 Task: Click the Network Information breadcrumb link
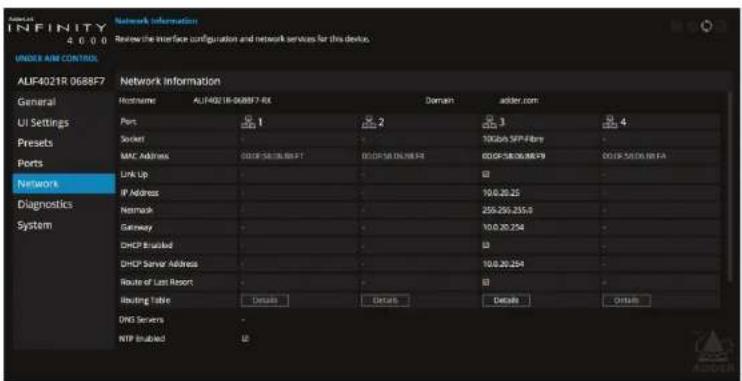157,21
